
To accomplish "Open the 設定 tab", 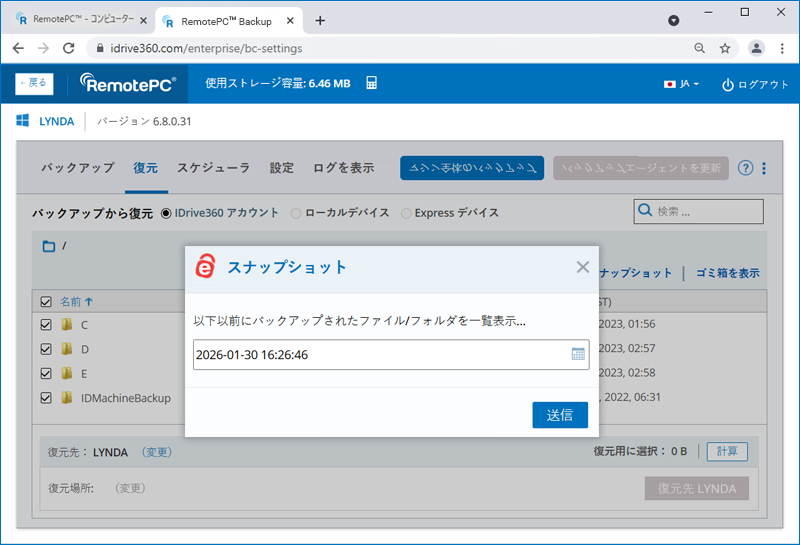I will pos(282,168).
